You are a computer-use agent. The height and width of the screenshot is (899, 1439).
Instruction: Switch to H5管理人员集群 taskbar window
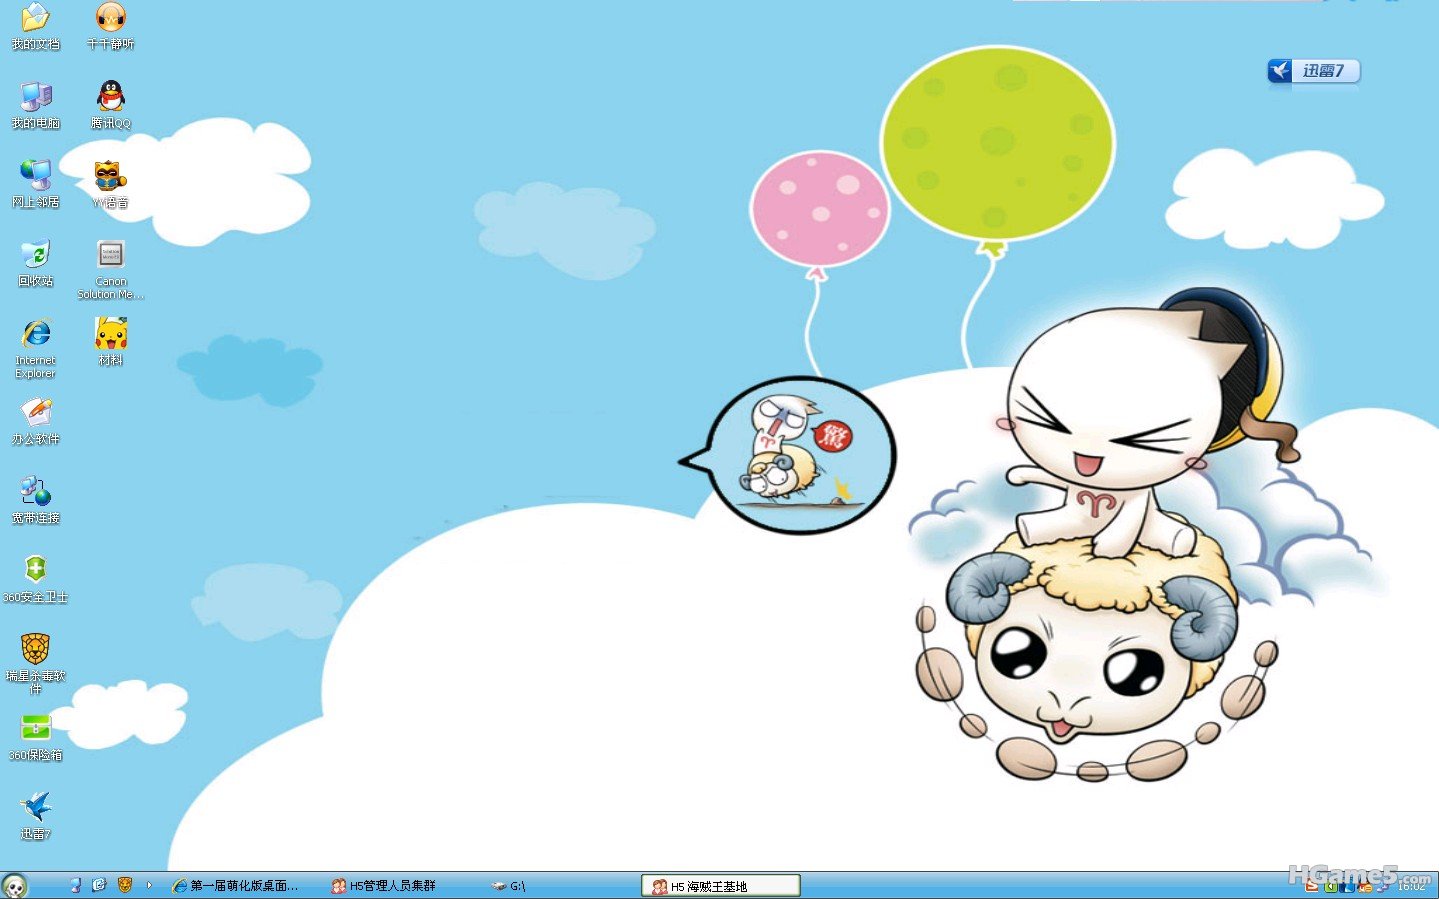[x=384, y=886]
